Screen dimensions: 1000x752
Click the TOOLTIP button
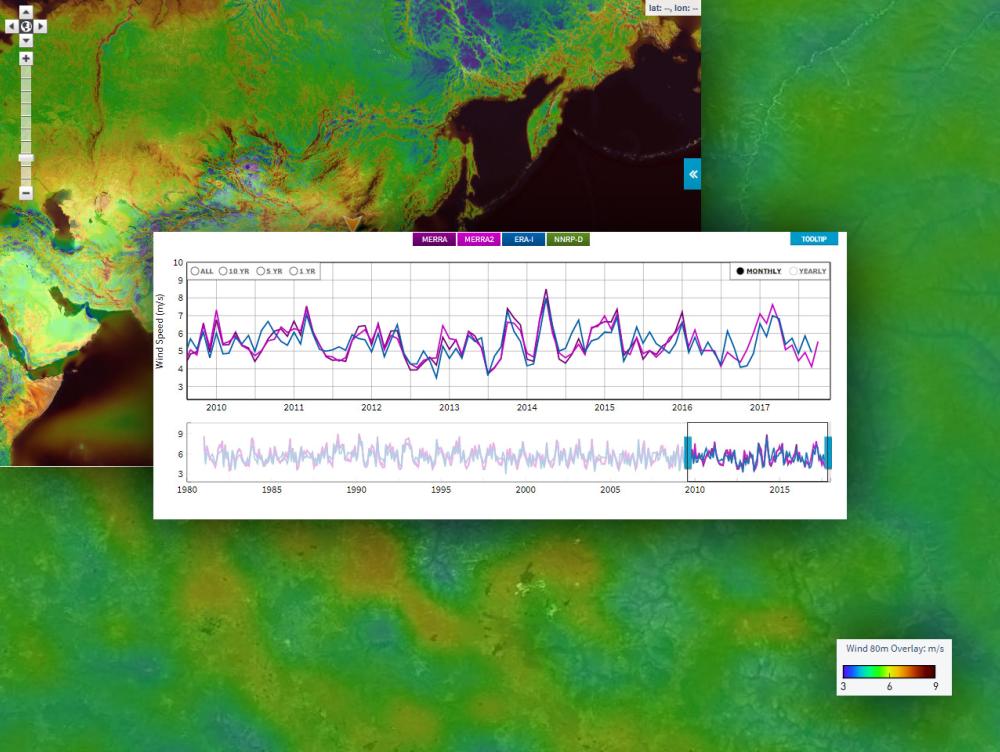coord(813,239)
